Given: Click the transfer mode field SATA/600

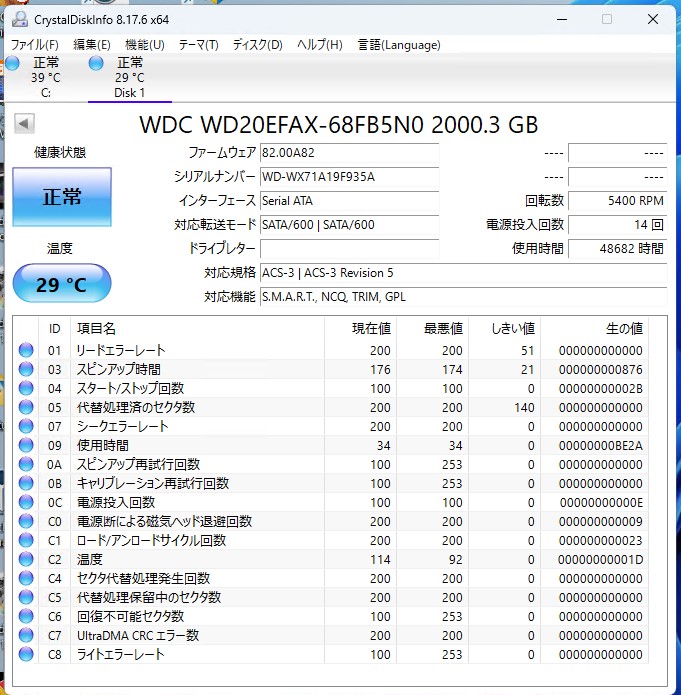Looking at the screenshot, I should [x=349, y=225].
